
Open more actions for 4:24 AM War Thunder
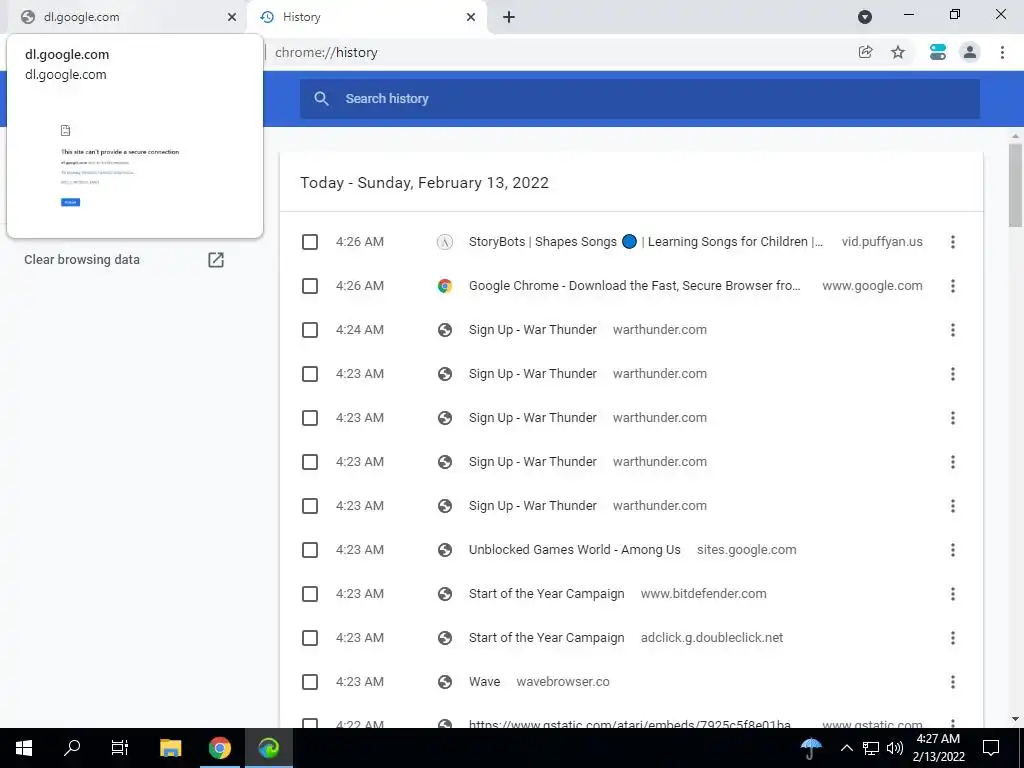click(x=953, y=330)
